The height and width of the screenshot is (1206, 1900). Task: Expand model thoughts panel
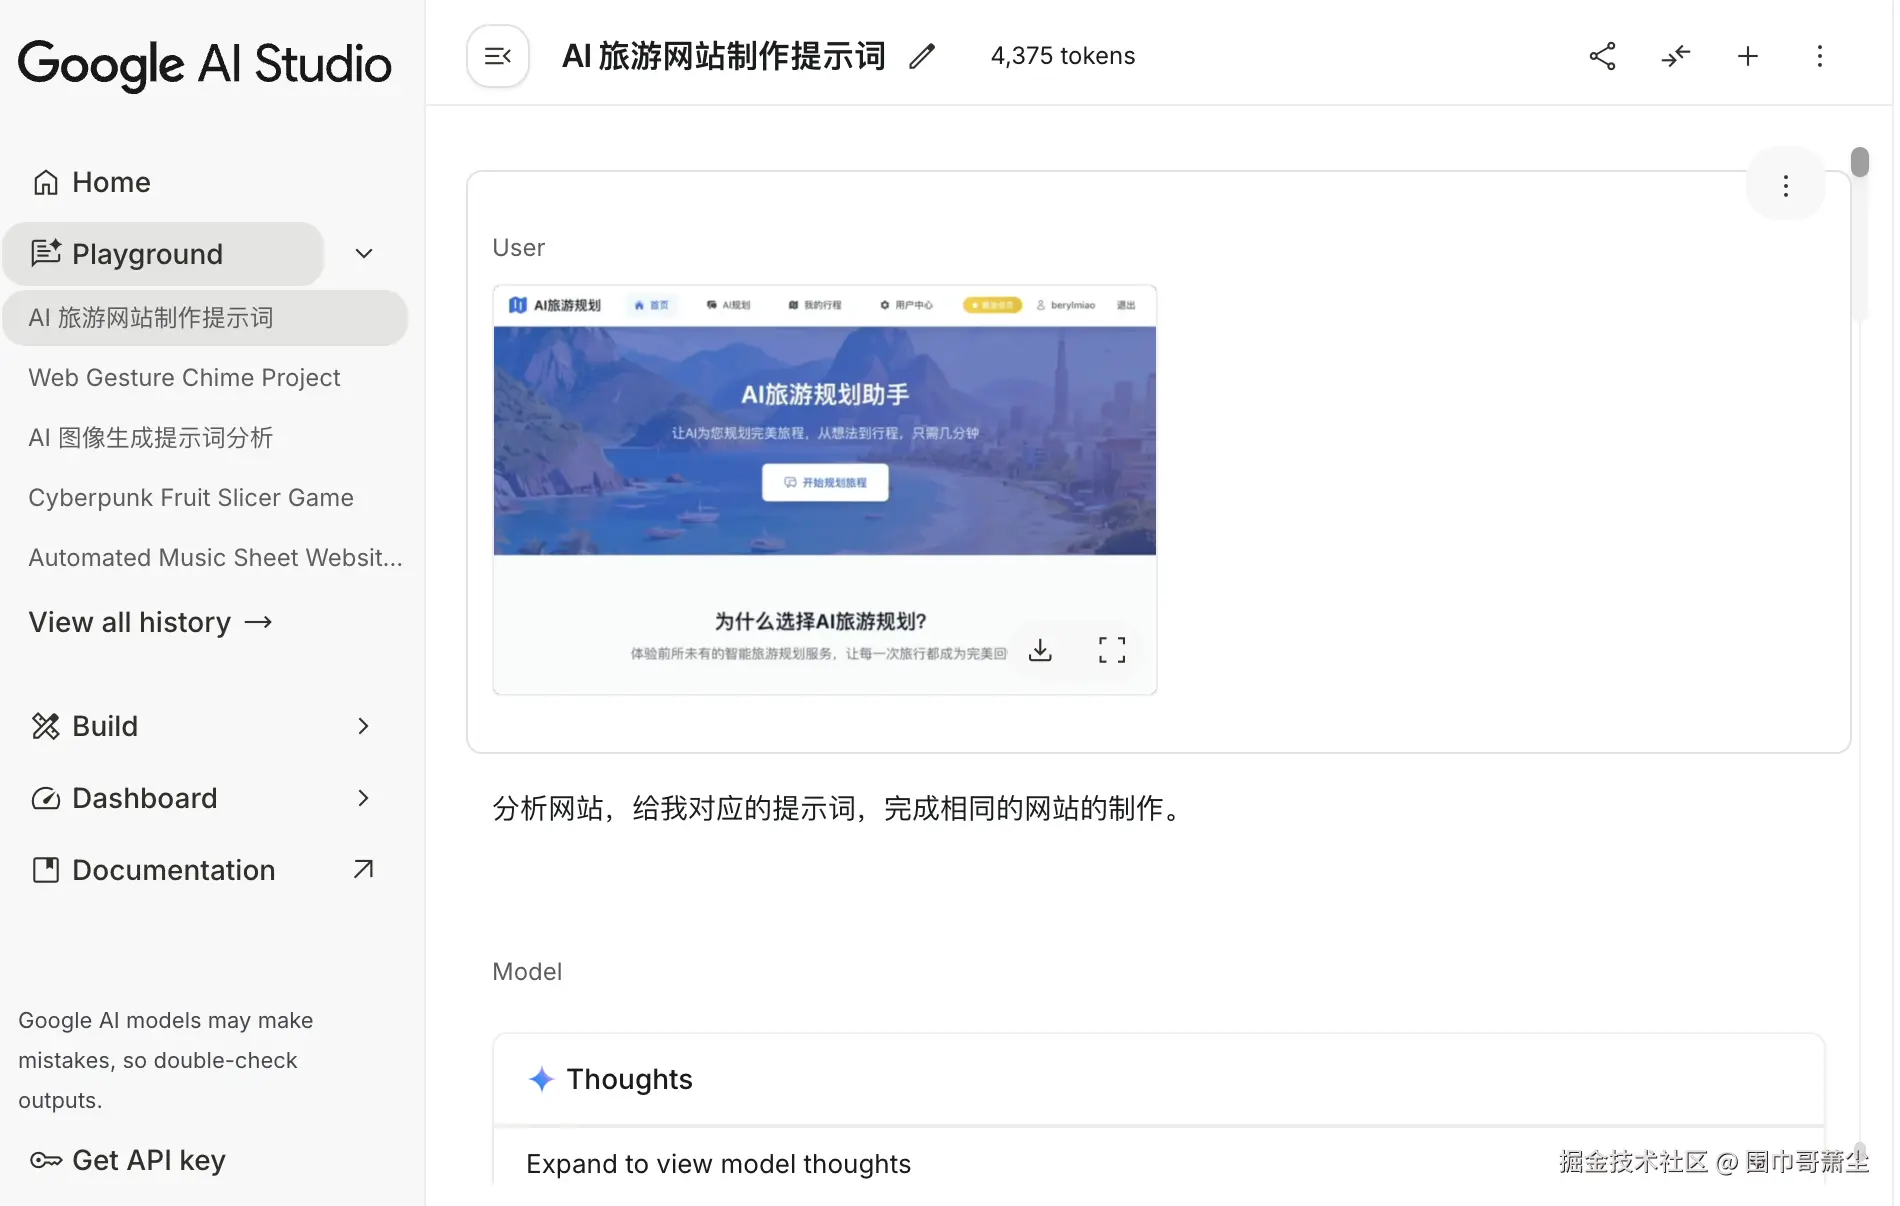tap(718, 1164)
